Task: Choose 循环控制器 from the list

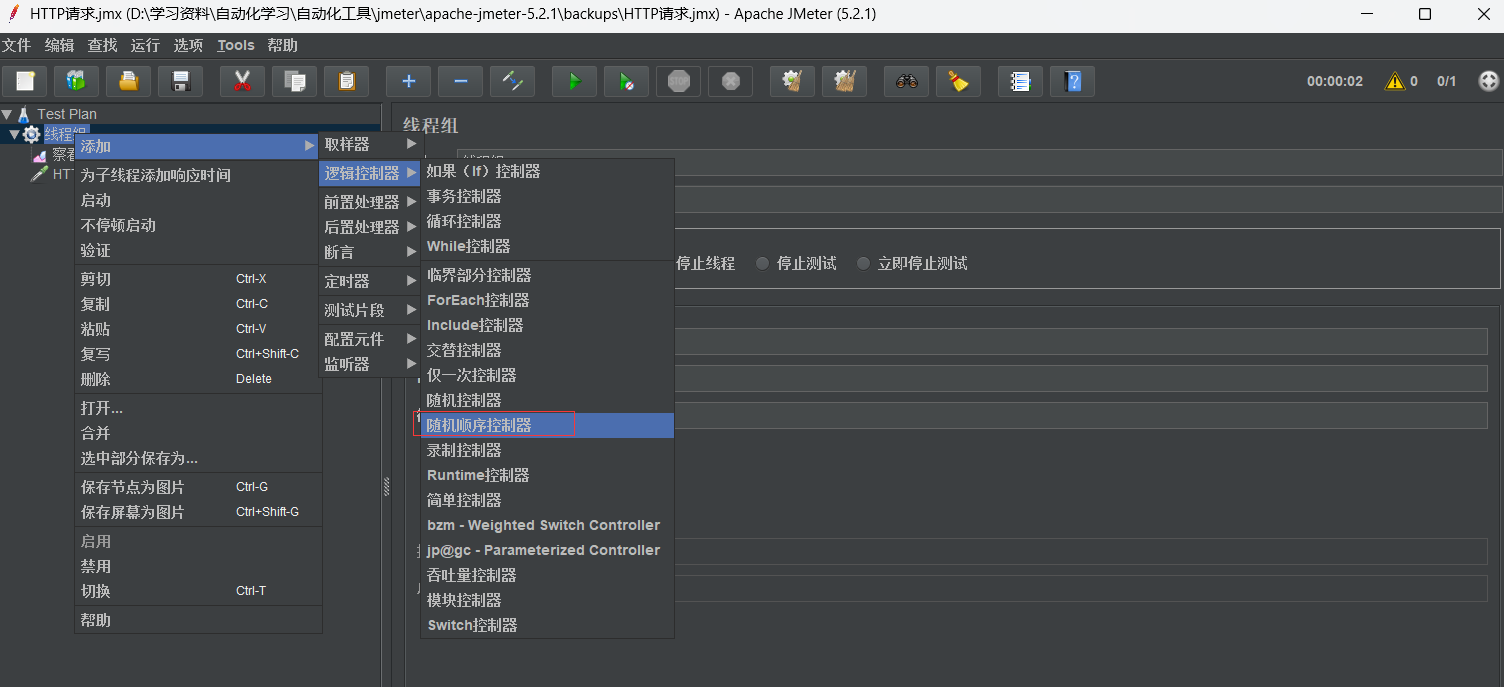Action: [547, 221]
